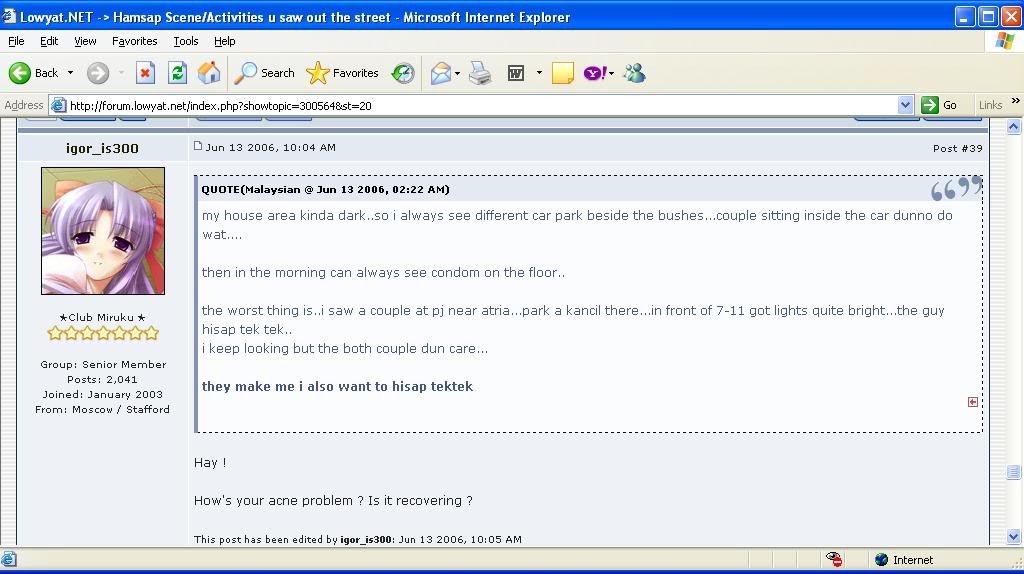Stop loading the page
Viewport: 1024px width, 574px height.
pos(145,73)
